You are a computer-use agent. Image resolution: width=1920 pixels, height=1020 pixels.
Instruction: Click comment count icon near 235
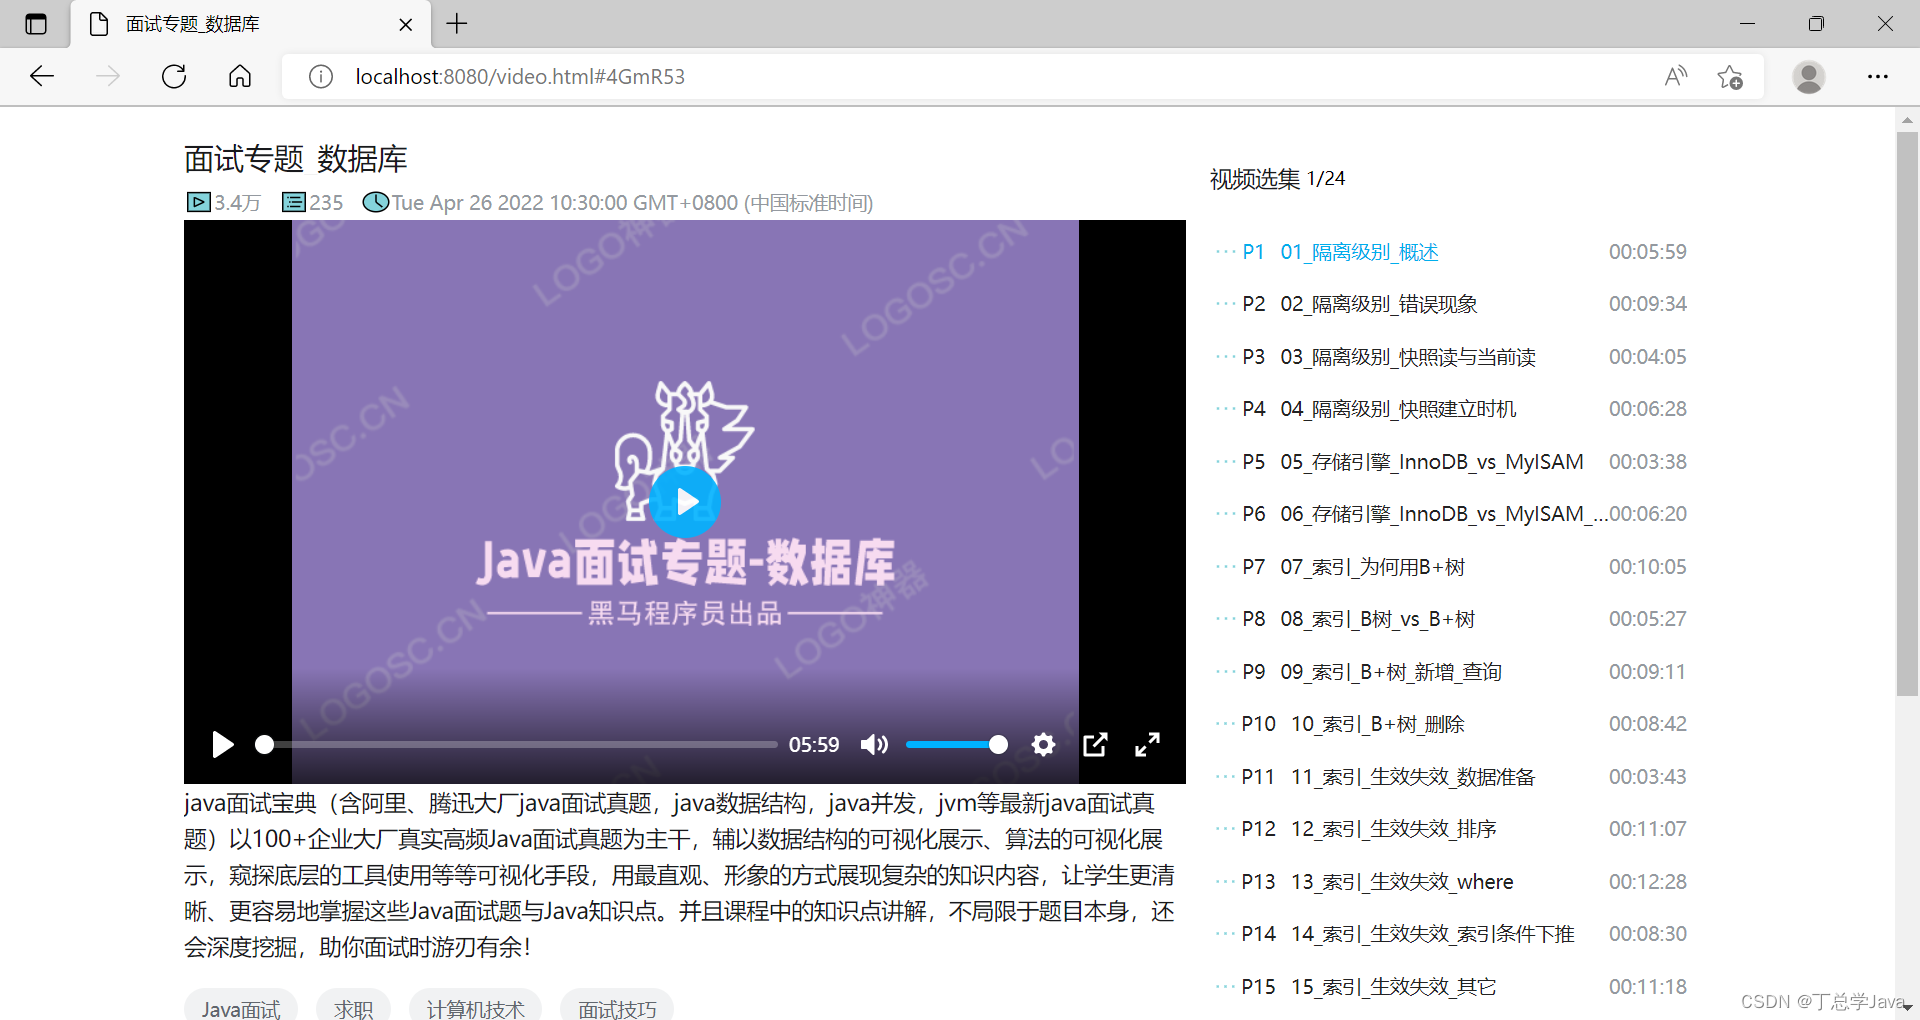click(x=294, y=202)
